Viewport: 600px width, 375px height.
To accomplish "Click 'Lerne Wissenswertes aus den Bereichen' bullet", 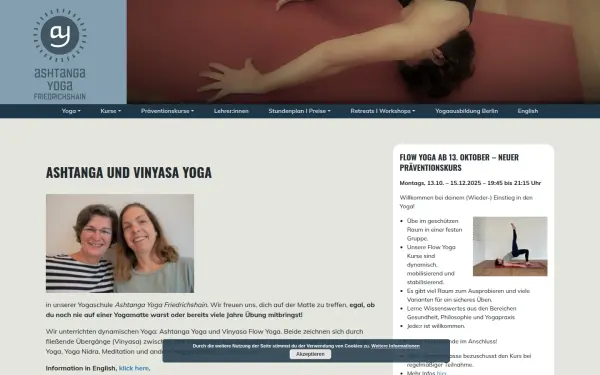I will pyautogui.click(x=461, y=313).
